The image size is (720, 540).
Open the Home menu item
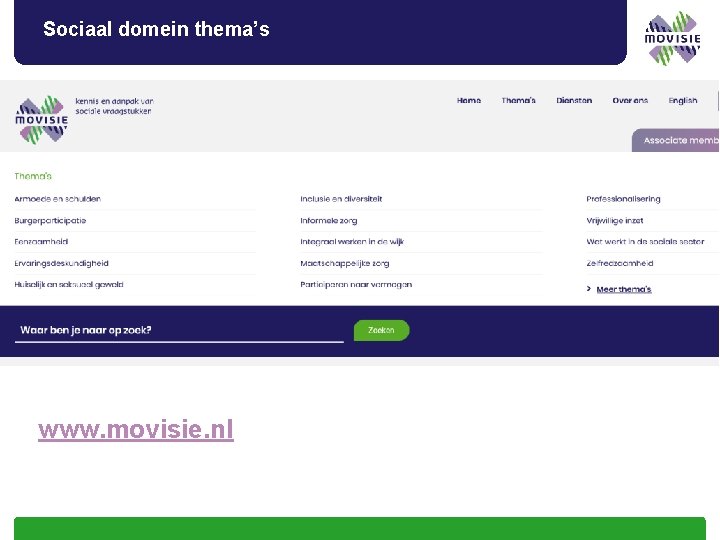[469, 101]
